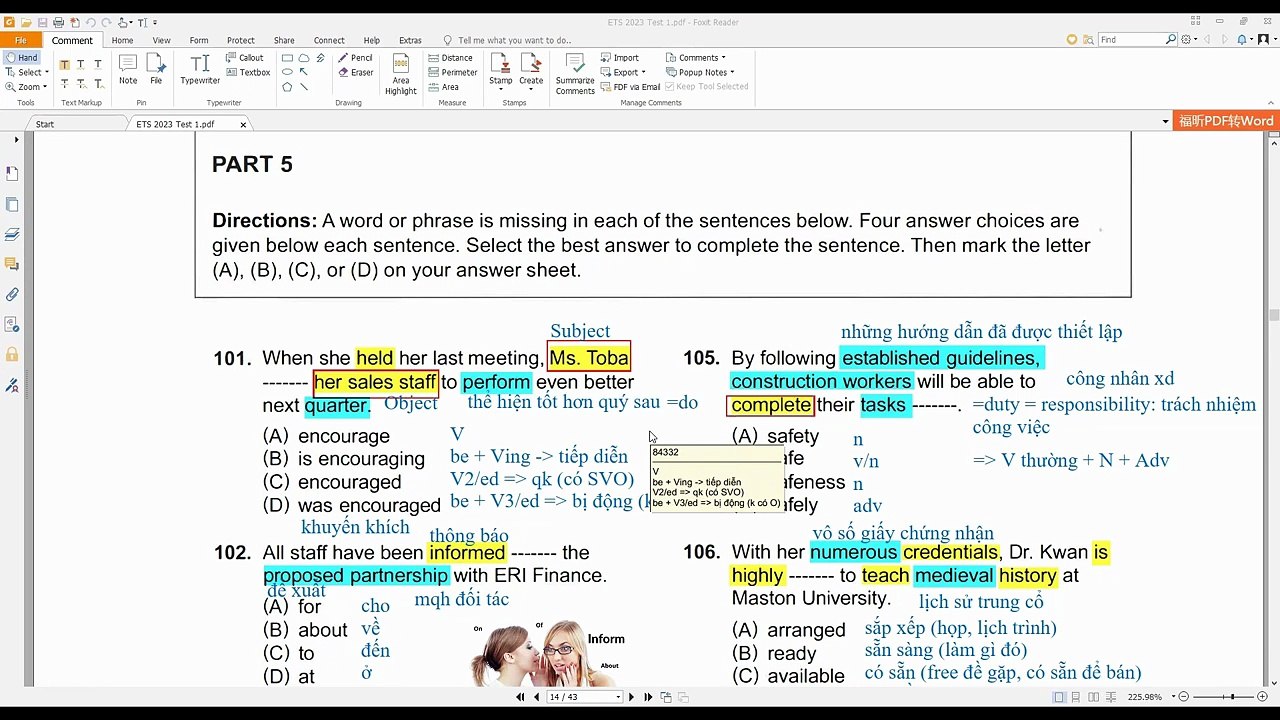Click Summarize Comments
Screen dimensions: 1280x720
575,74
